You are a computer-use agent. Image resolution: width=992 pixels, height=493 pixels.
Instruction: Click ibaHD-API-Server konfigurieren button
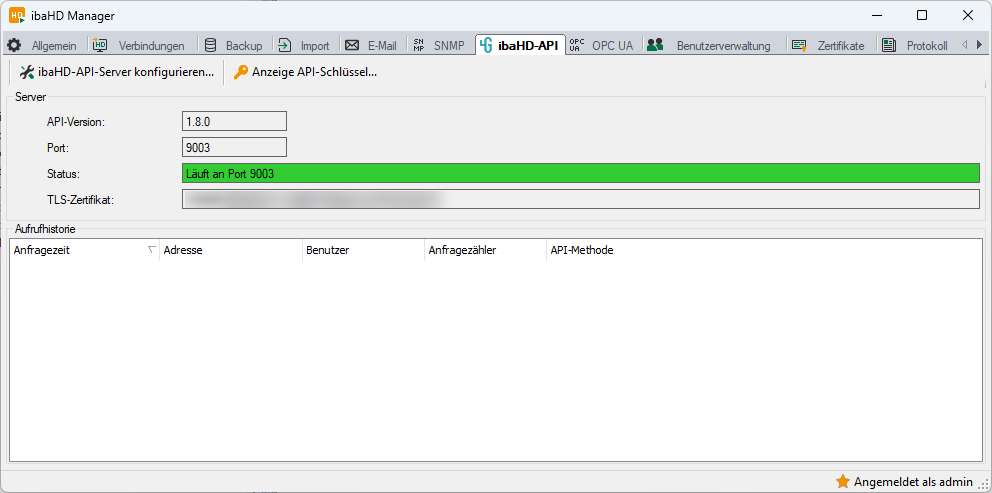[117, 72]
